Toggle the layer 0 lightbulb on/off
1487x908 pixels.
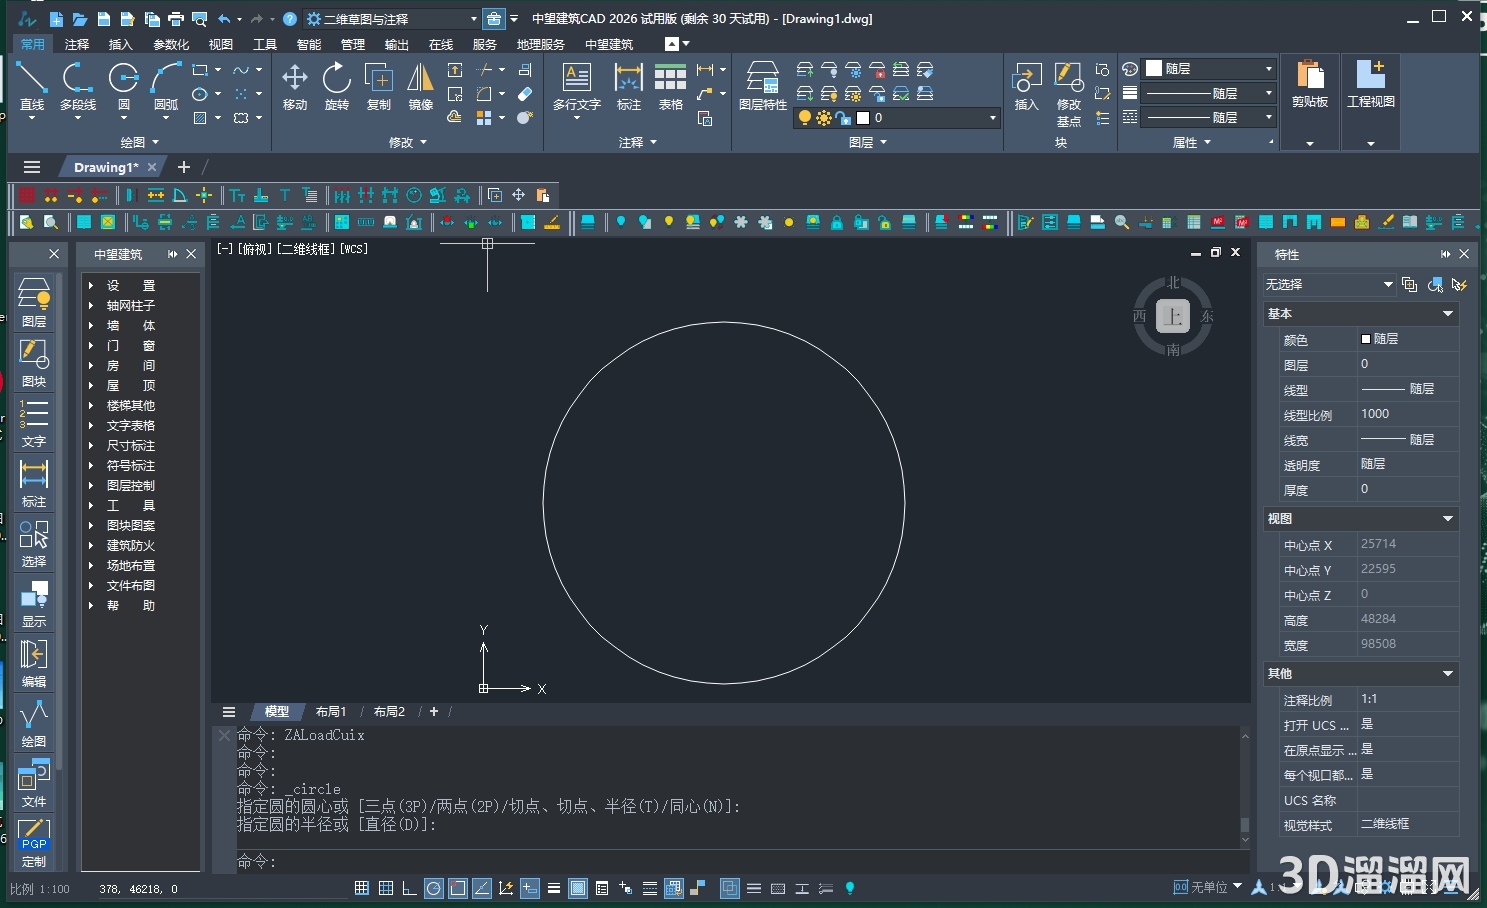click(x=805, y=118)
